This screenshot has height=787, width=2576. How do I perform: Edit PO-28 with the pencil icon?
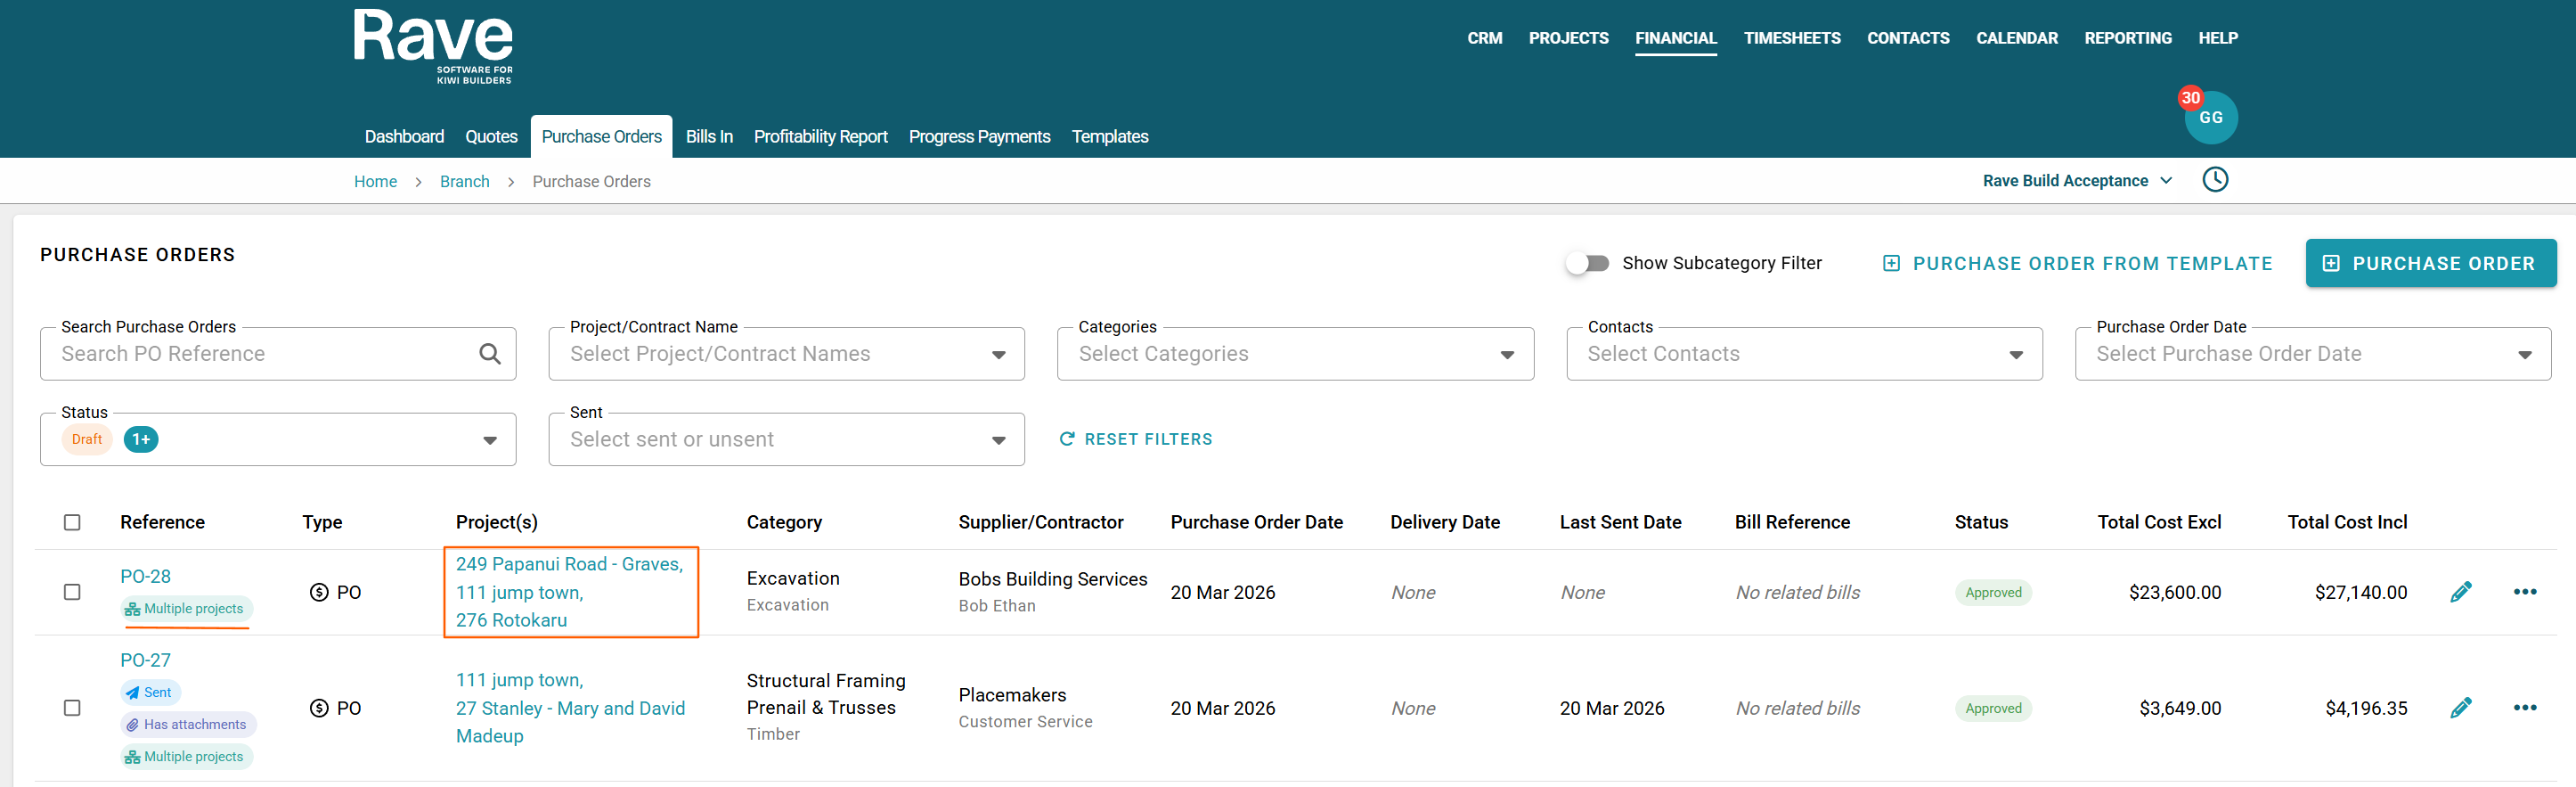[2460, 592]
